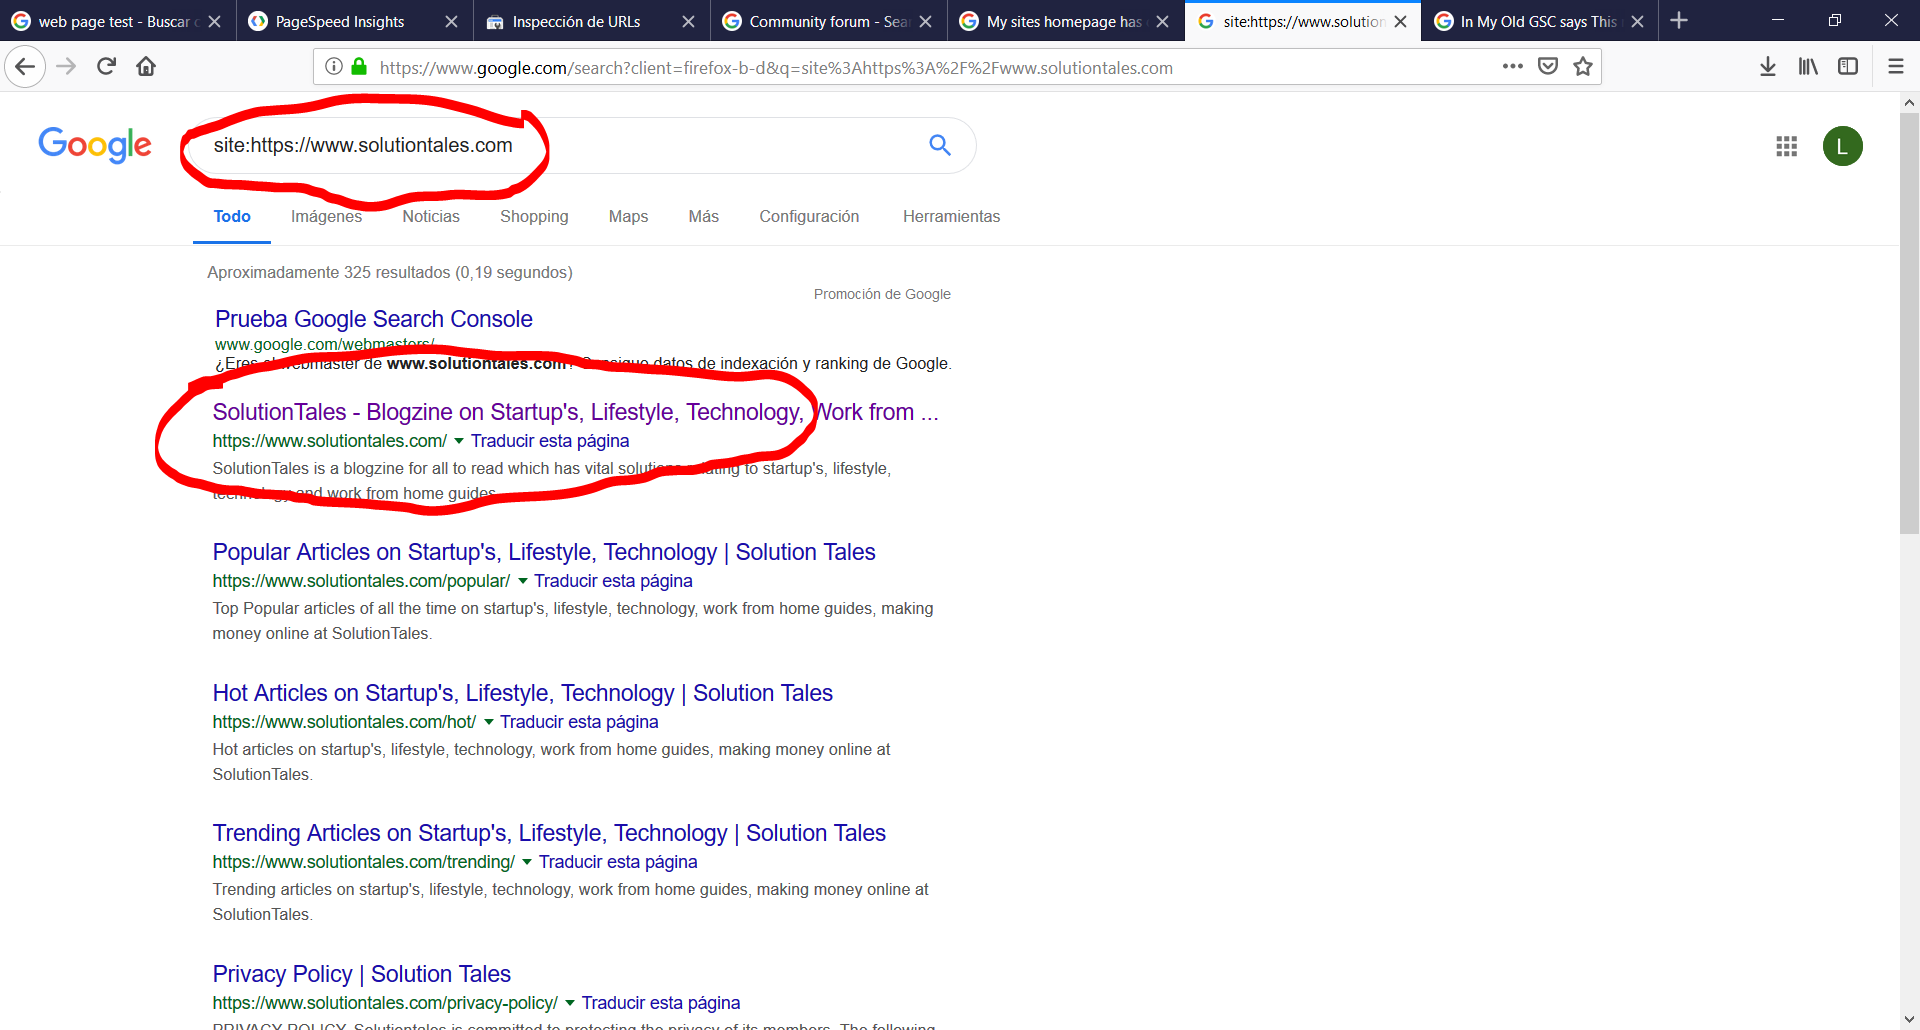
Task: Translate the Hot Articles page
Action: [x=579, y=722]
